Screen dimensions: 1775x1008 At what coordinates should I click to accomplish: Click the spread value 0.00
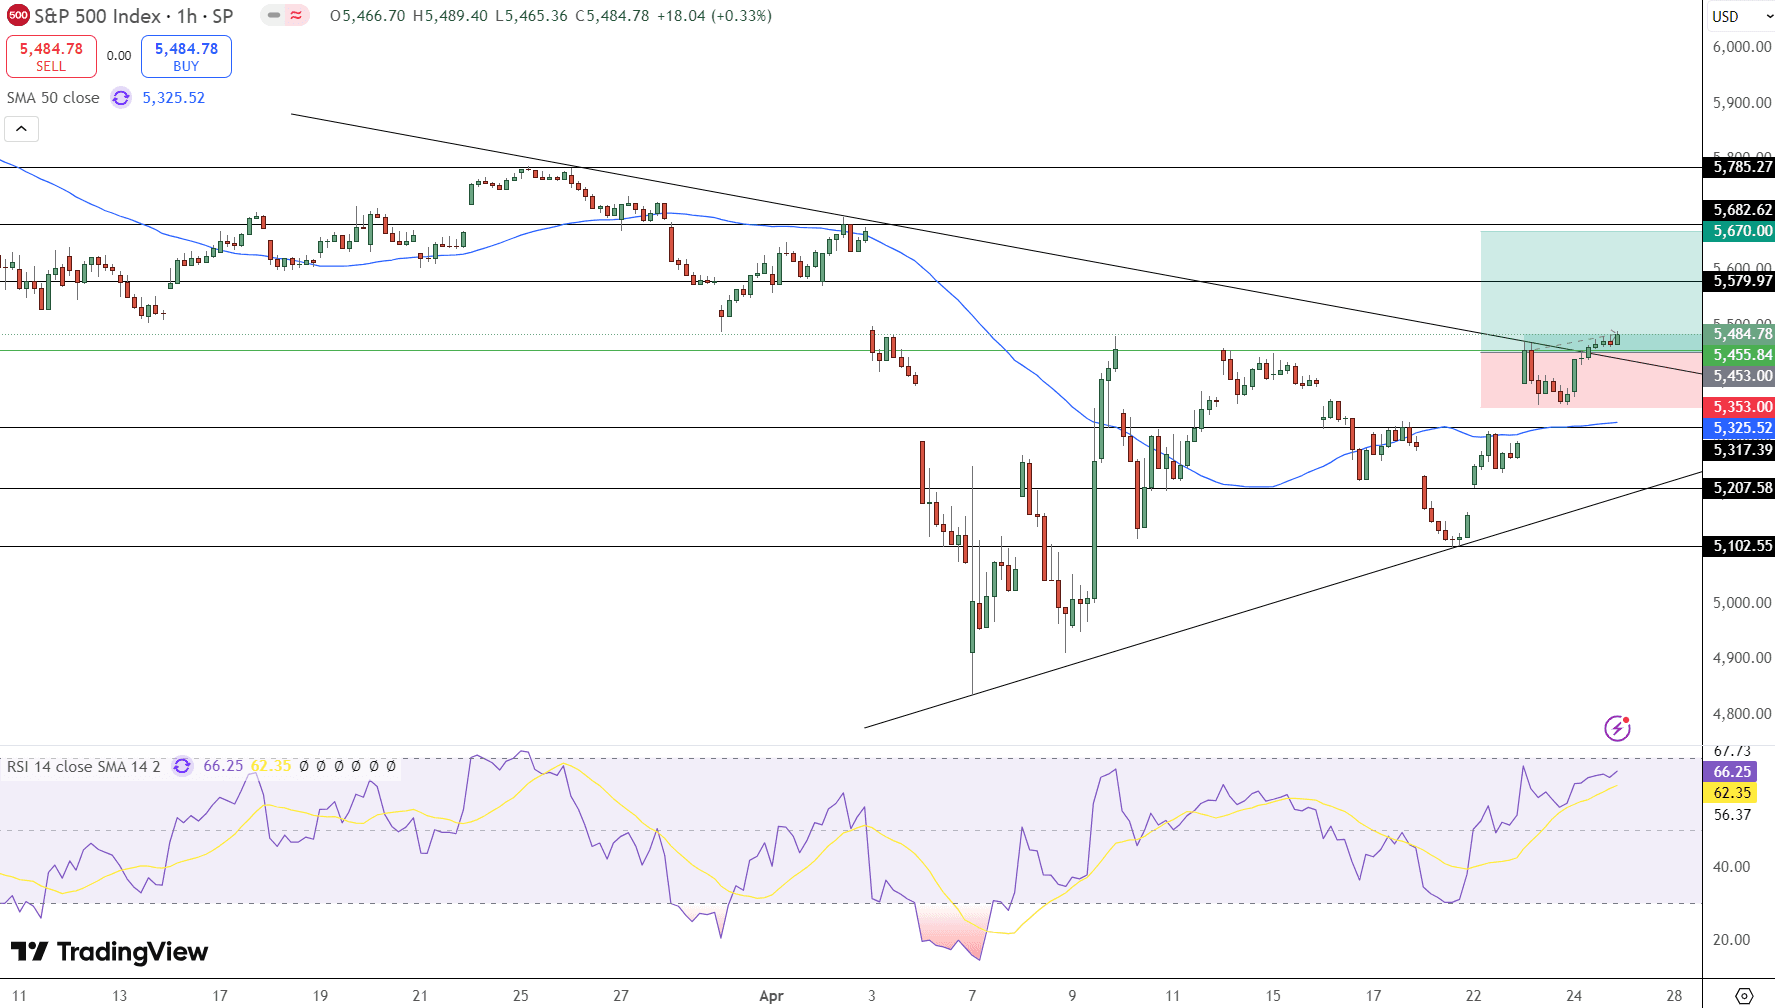(x=119, y=56)
